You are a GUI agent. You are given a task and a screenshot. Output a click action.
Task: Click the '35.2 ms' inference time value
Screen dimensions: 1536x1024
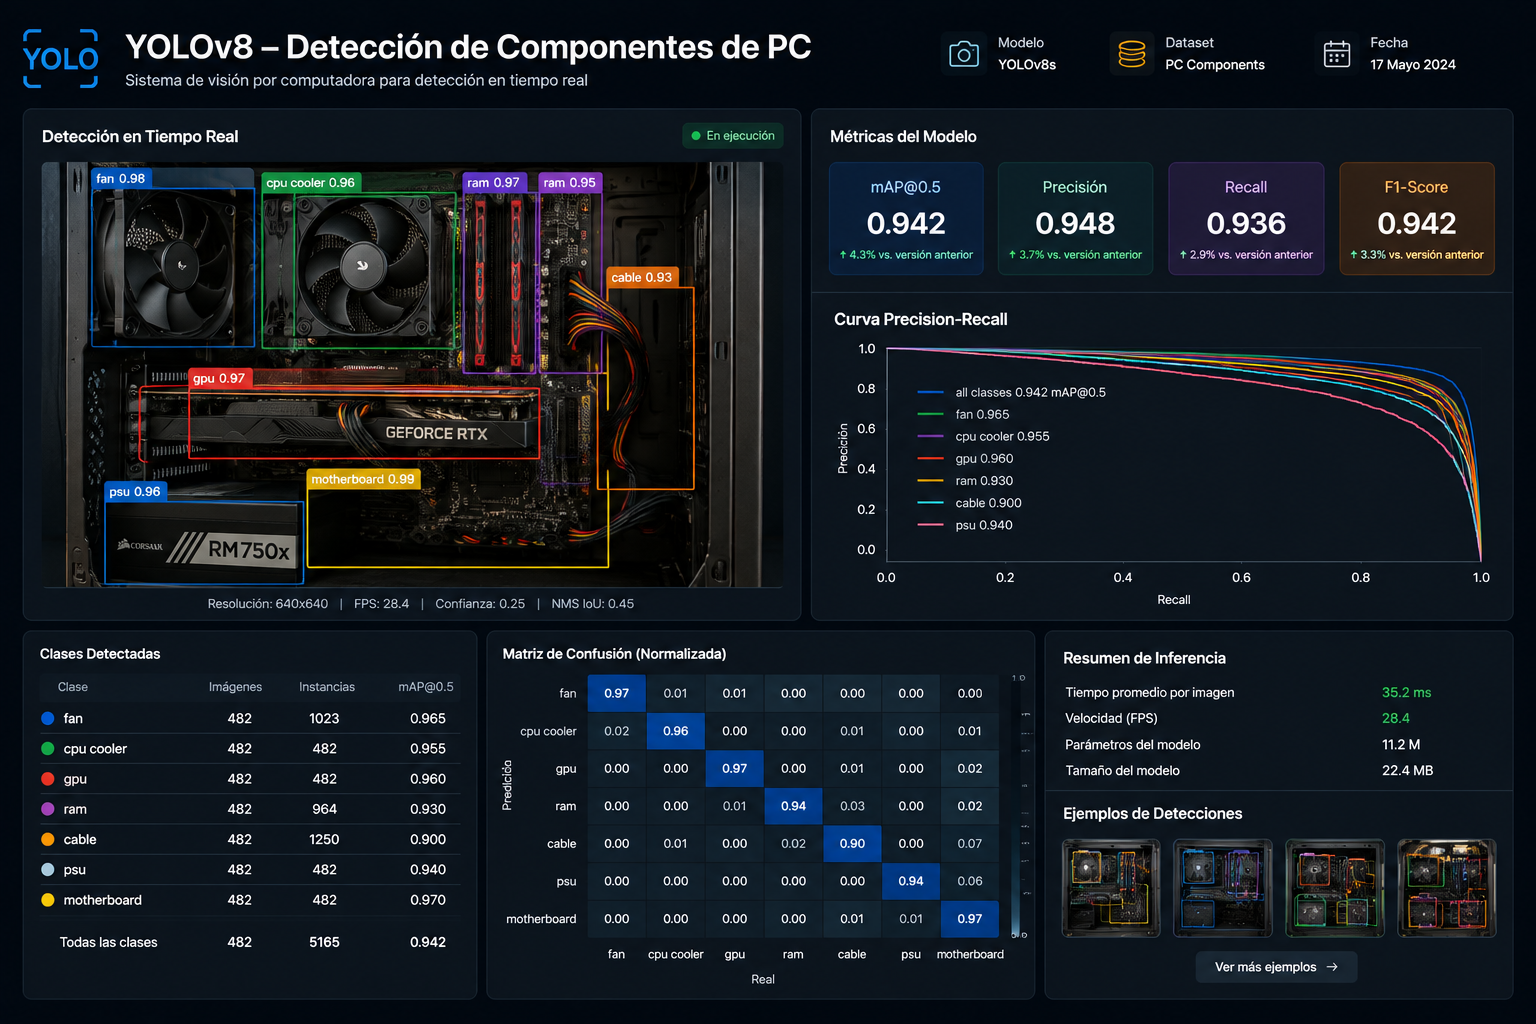point(1406,692)
